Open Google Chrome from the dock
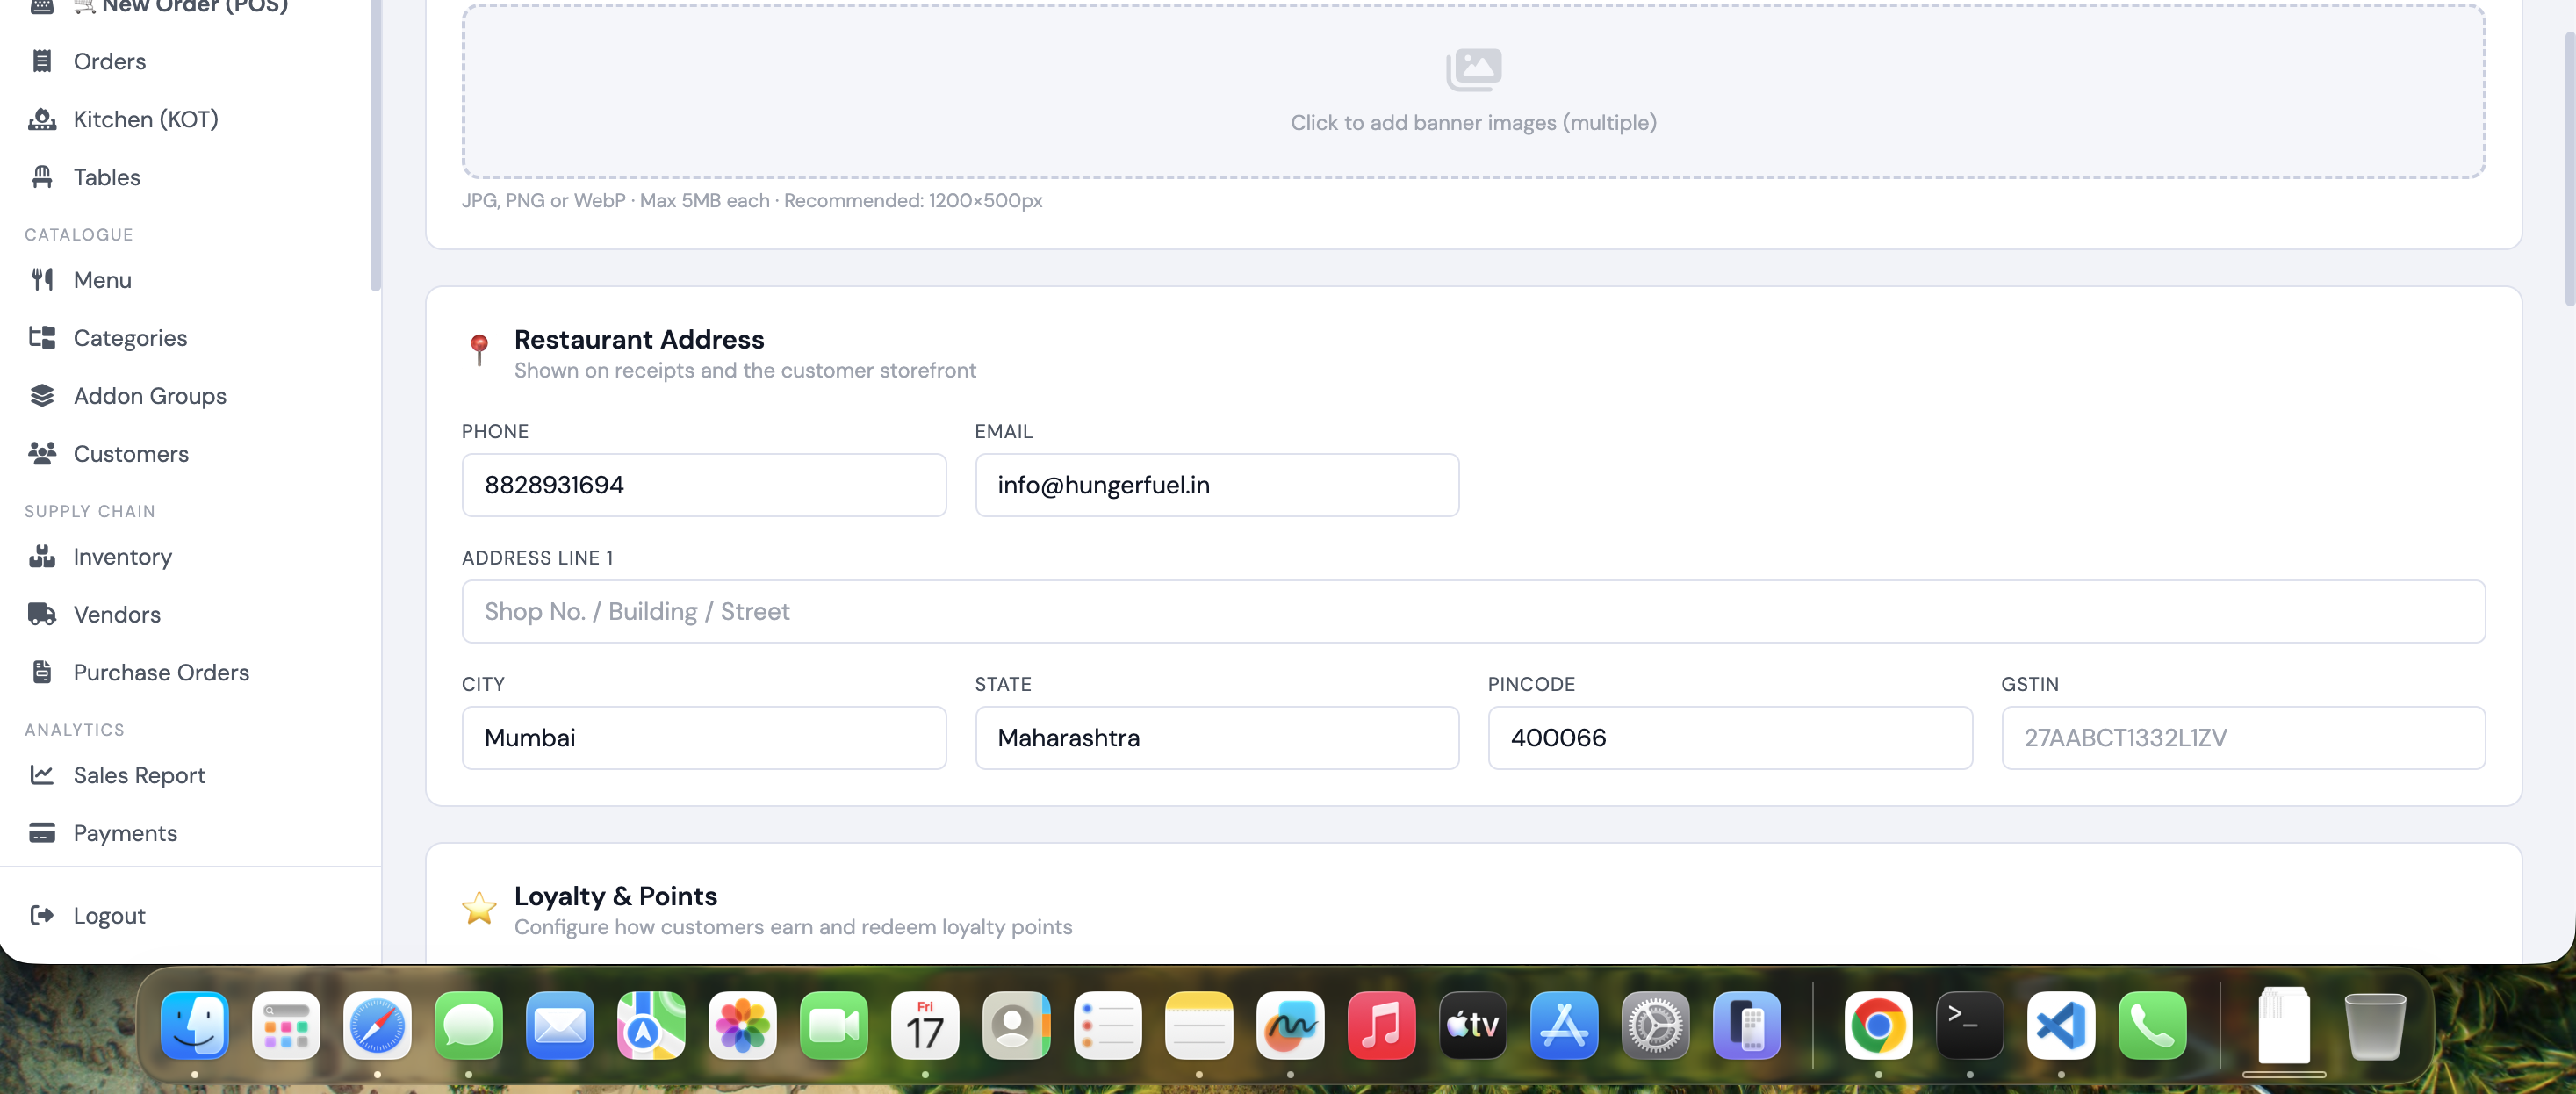The image size is (2576, 1094). pos(1877,1026)
